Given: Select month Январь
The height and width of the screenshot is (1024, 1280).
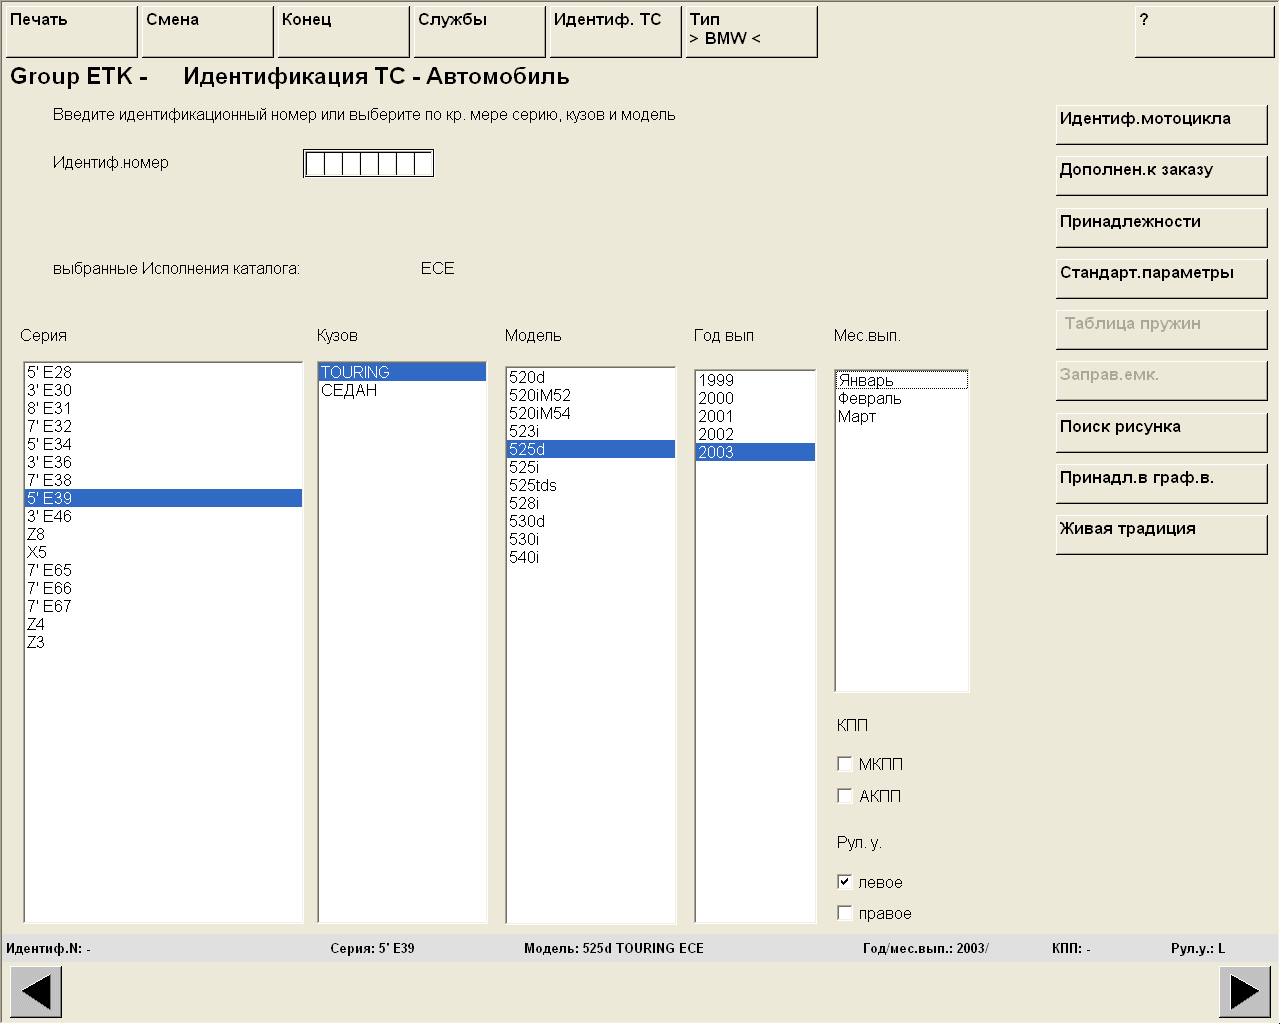Looking at the screenshot, I should pyautogui.click(x=902, y=380).
